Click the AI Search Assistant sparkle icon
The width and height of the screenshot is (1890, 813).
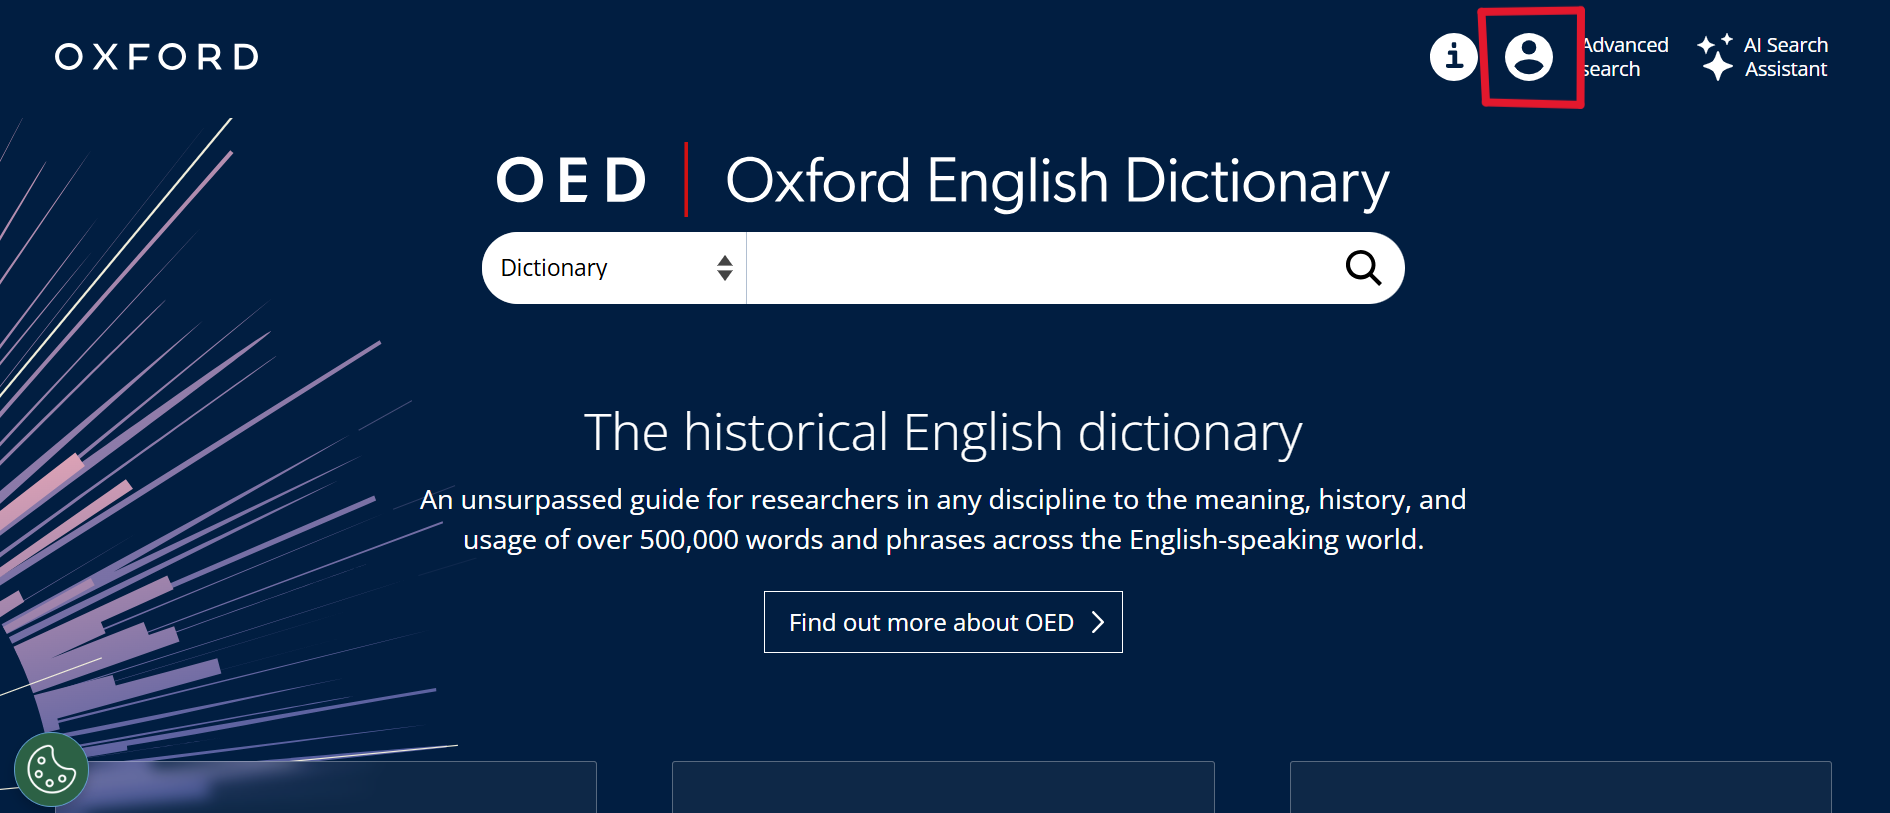tap(1715, 57)
